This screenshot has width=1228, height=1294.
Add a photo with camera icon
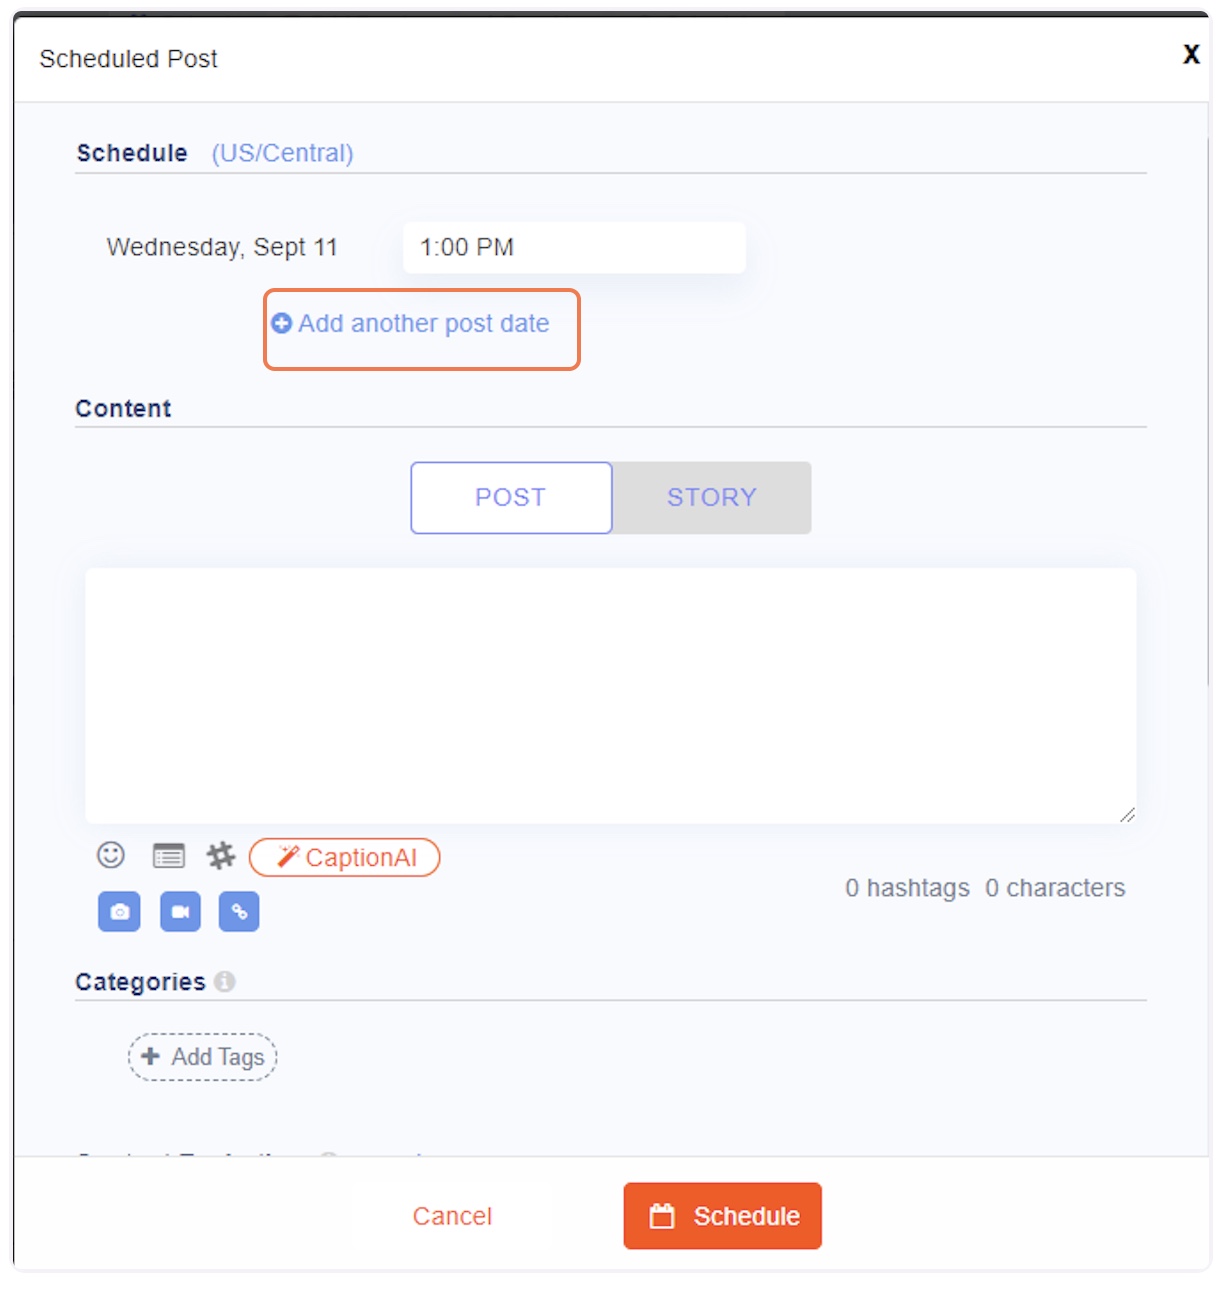point(119,911)
